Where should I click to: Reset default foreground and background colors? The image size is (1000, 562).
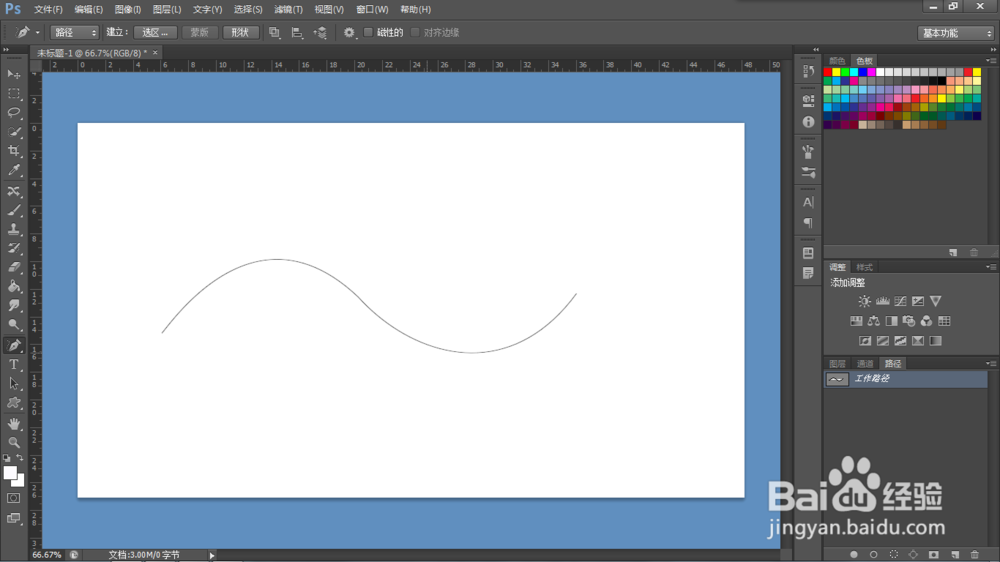[x=6, y=457]
